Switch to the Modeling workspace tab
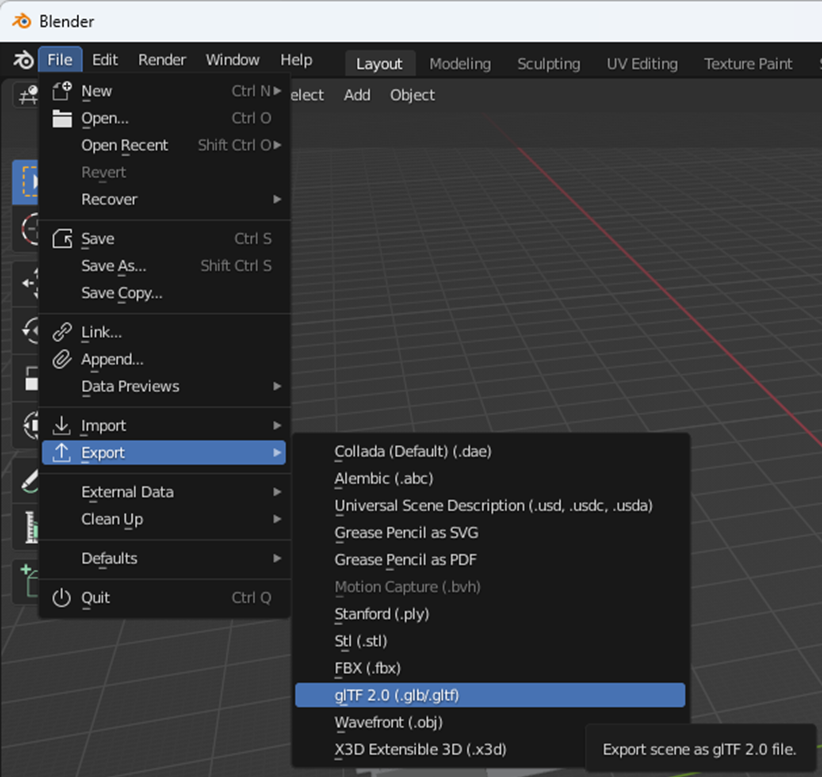The height and width of the screenshot is (777, 822). [x=460, y=63]
